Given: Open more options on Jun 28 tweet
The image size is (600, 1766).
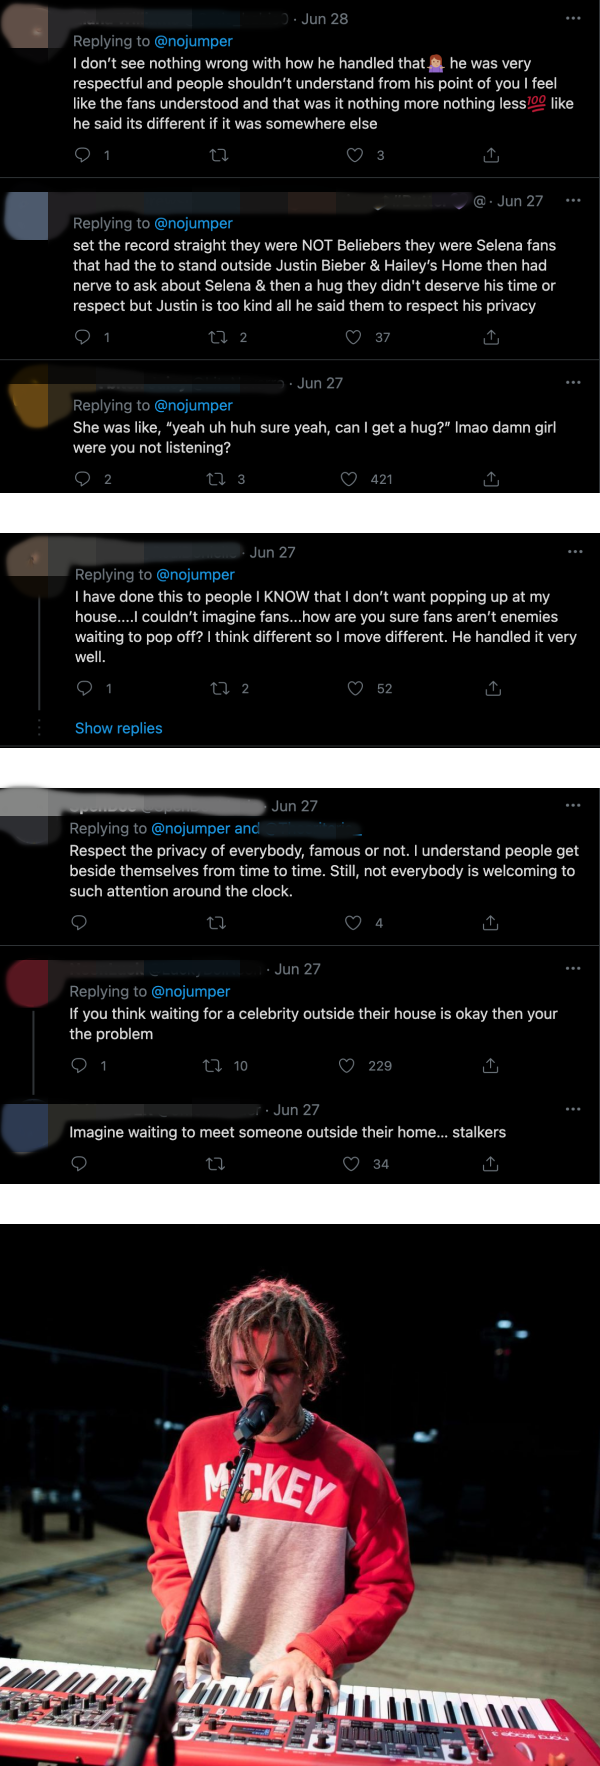Looking at the screenshot, I should point(573,18).
